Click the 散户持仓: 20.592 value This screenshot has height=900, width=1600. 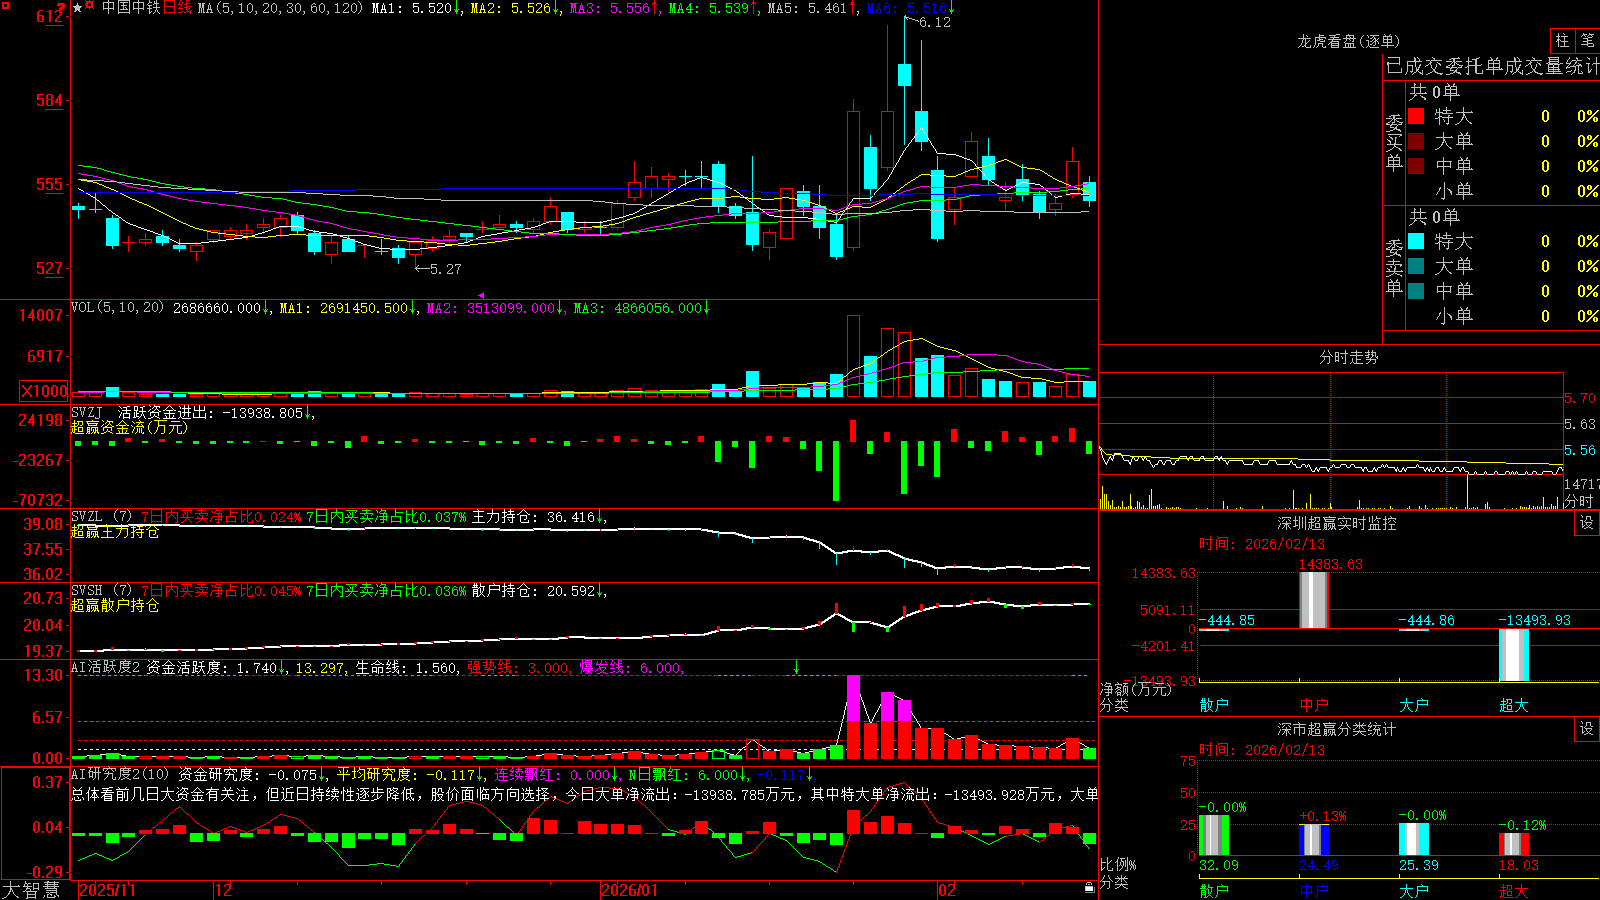click(539, 591)
